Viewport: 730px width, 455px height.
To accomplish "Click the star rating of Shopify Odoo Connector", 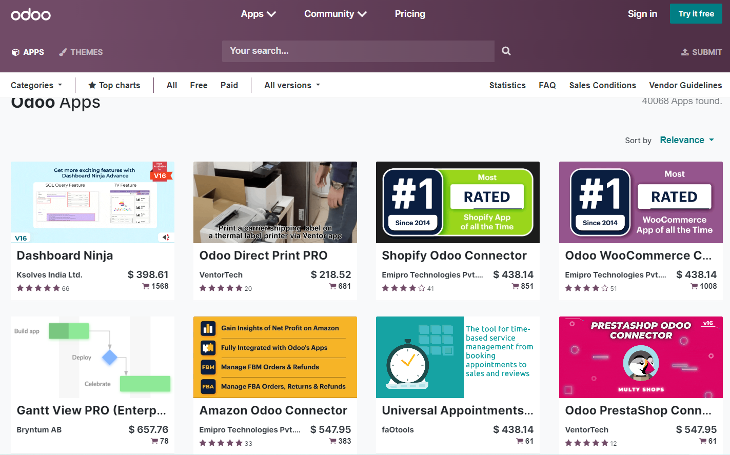I will click(404, 288).
